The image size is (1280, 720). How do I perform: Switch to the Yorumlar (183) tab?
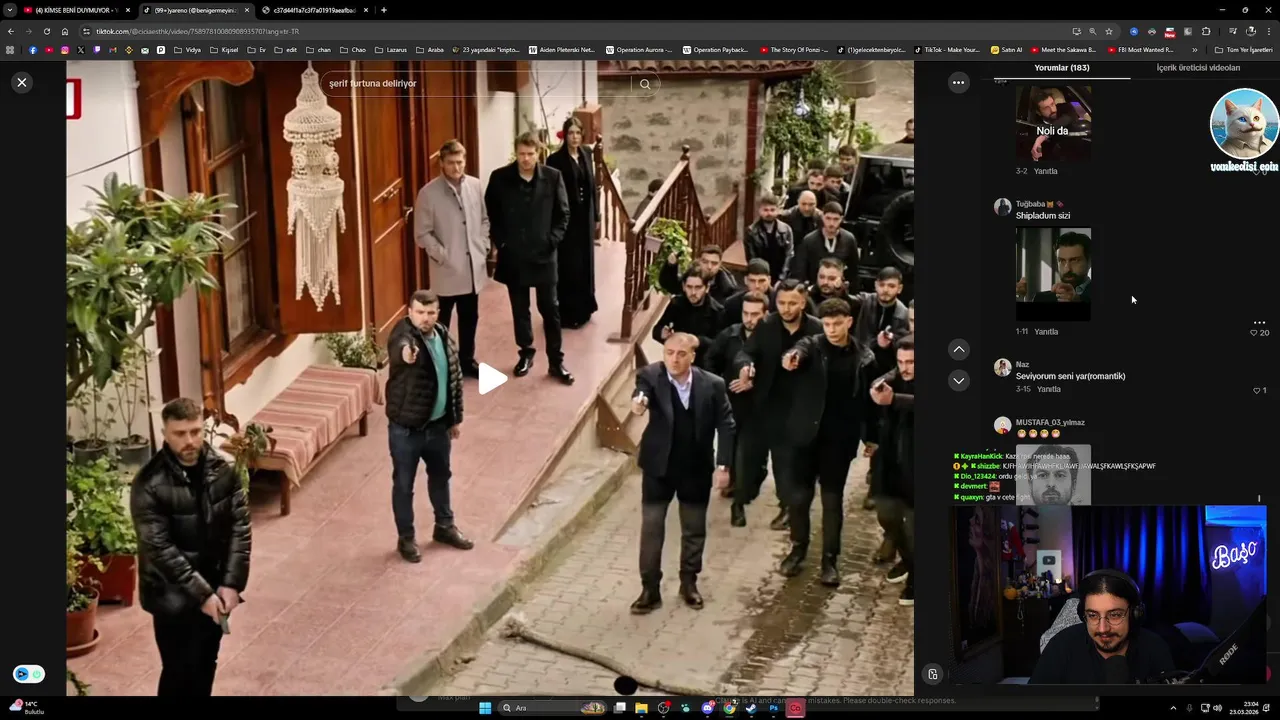(1062, 68)
